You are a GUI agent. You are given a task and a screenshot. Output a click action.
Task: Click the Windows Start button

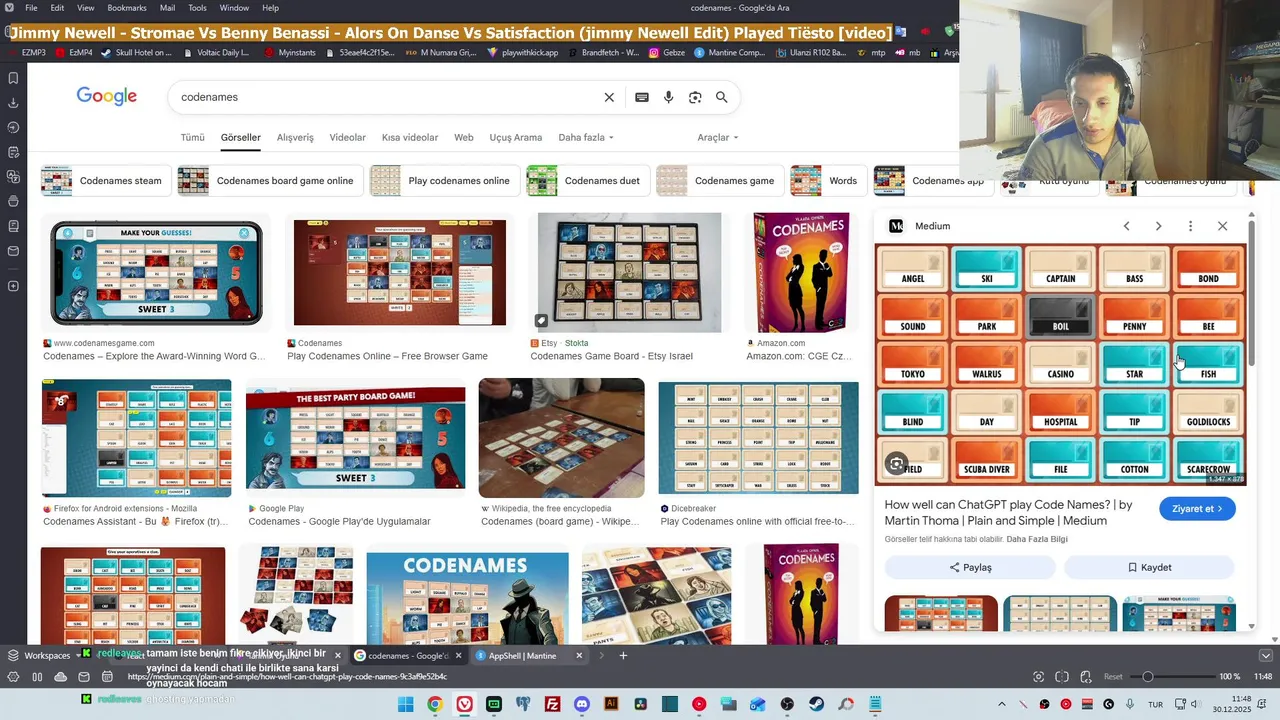405,705
